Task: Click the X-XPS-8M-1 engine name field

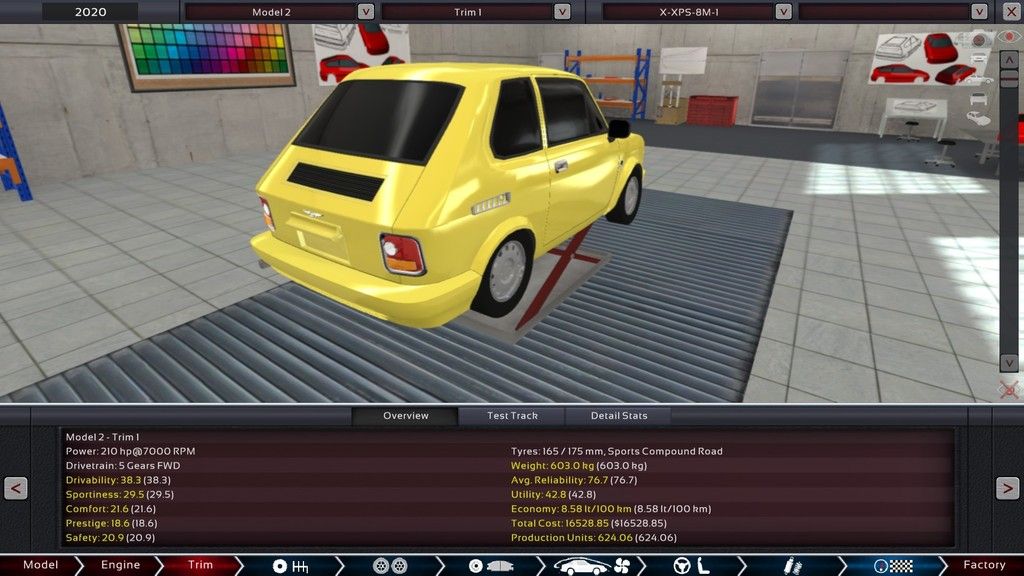Action: click(688, 12)
